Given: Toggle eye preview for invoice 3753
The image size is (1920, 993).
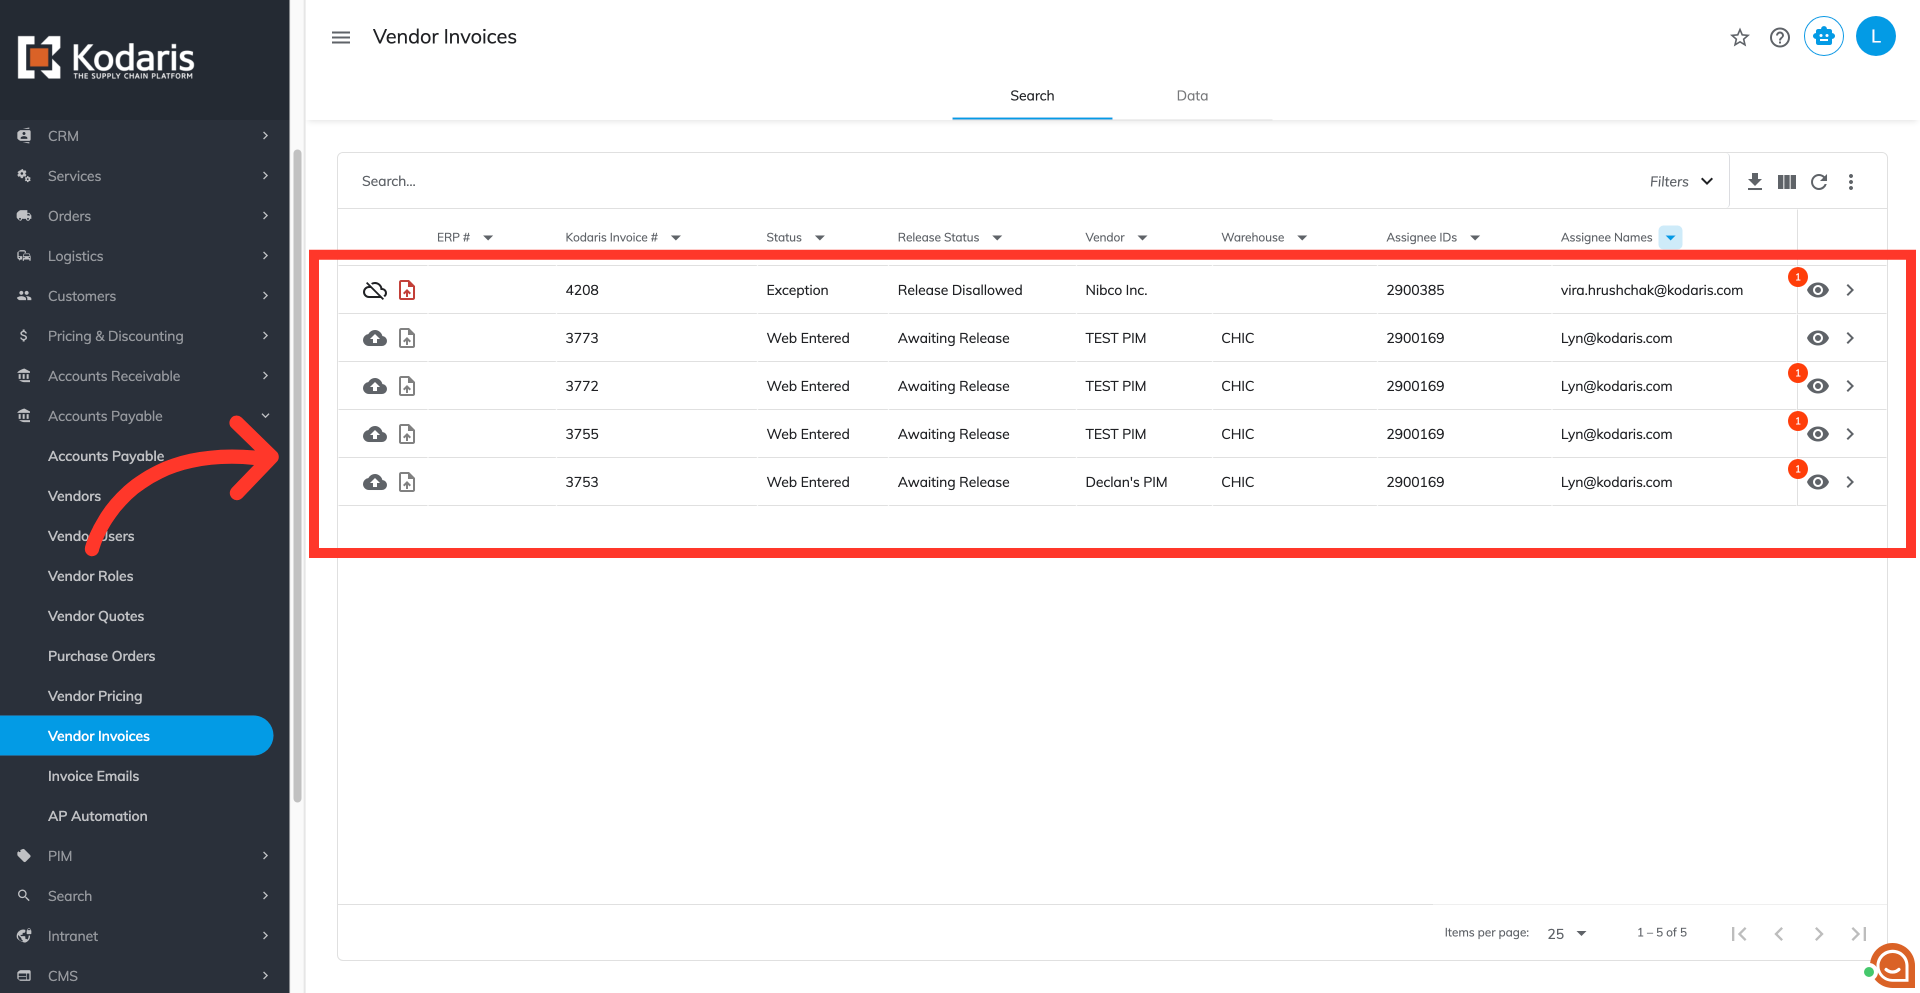Looking at the screenshot, I should [x=1818, y=482].
